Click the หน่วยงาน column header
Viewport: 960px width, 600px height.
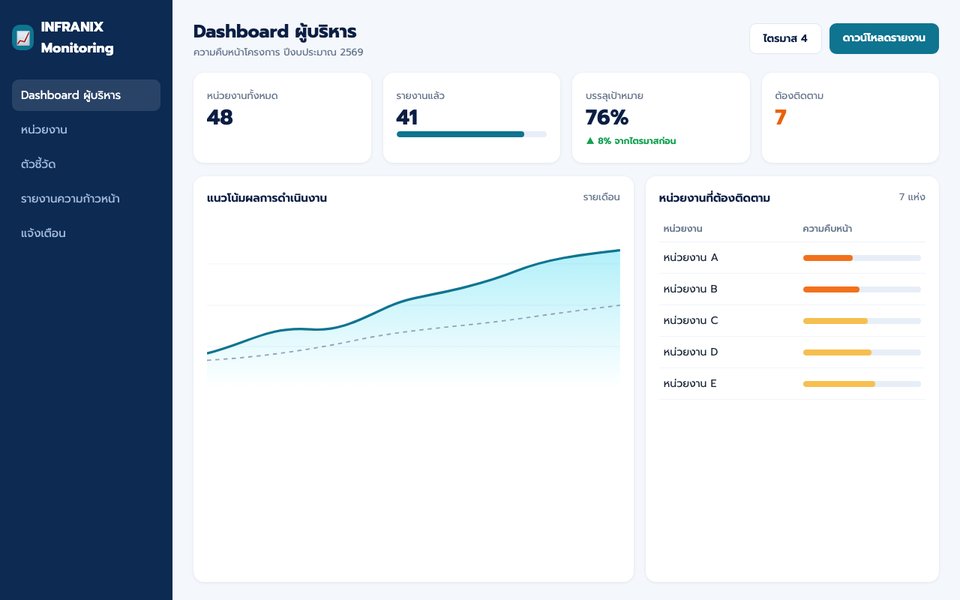pyautogui.click(x=683, y=228)
